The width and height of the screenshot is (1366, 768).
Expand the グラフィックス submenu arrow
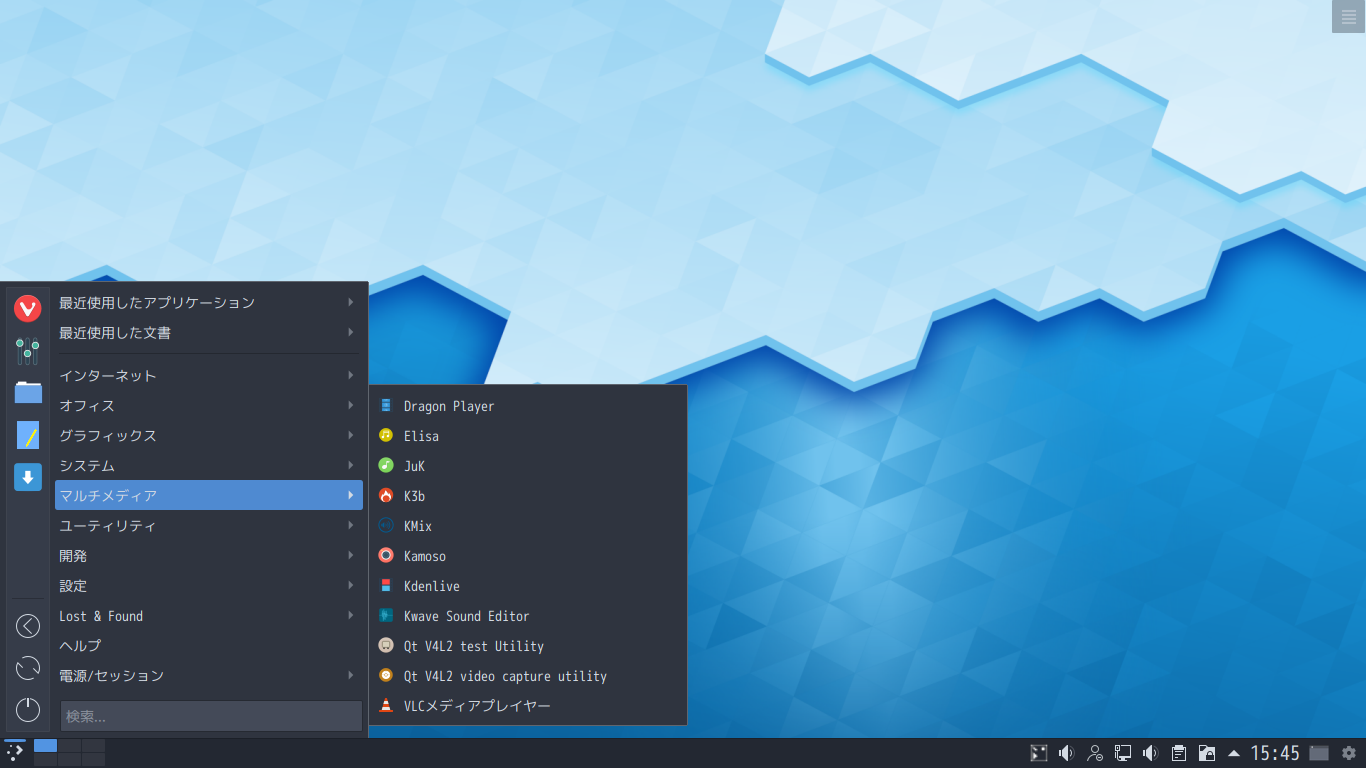(351, 435)
